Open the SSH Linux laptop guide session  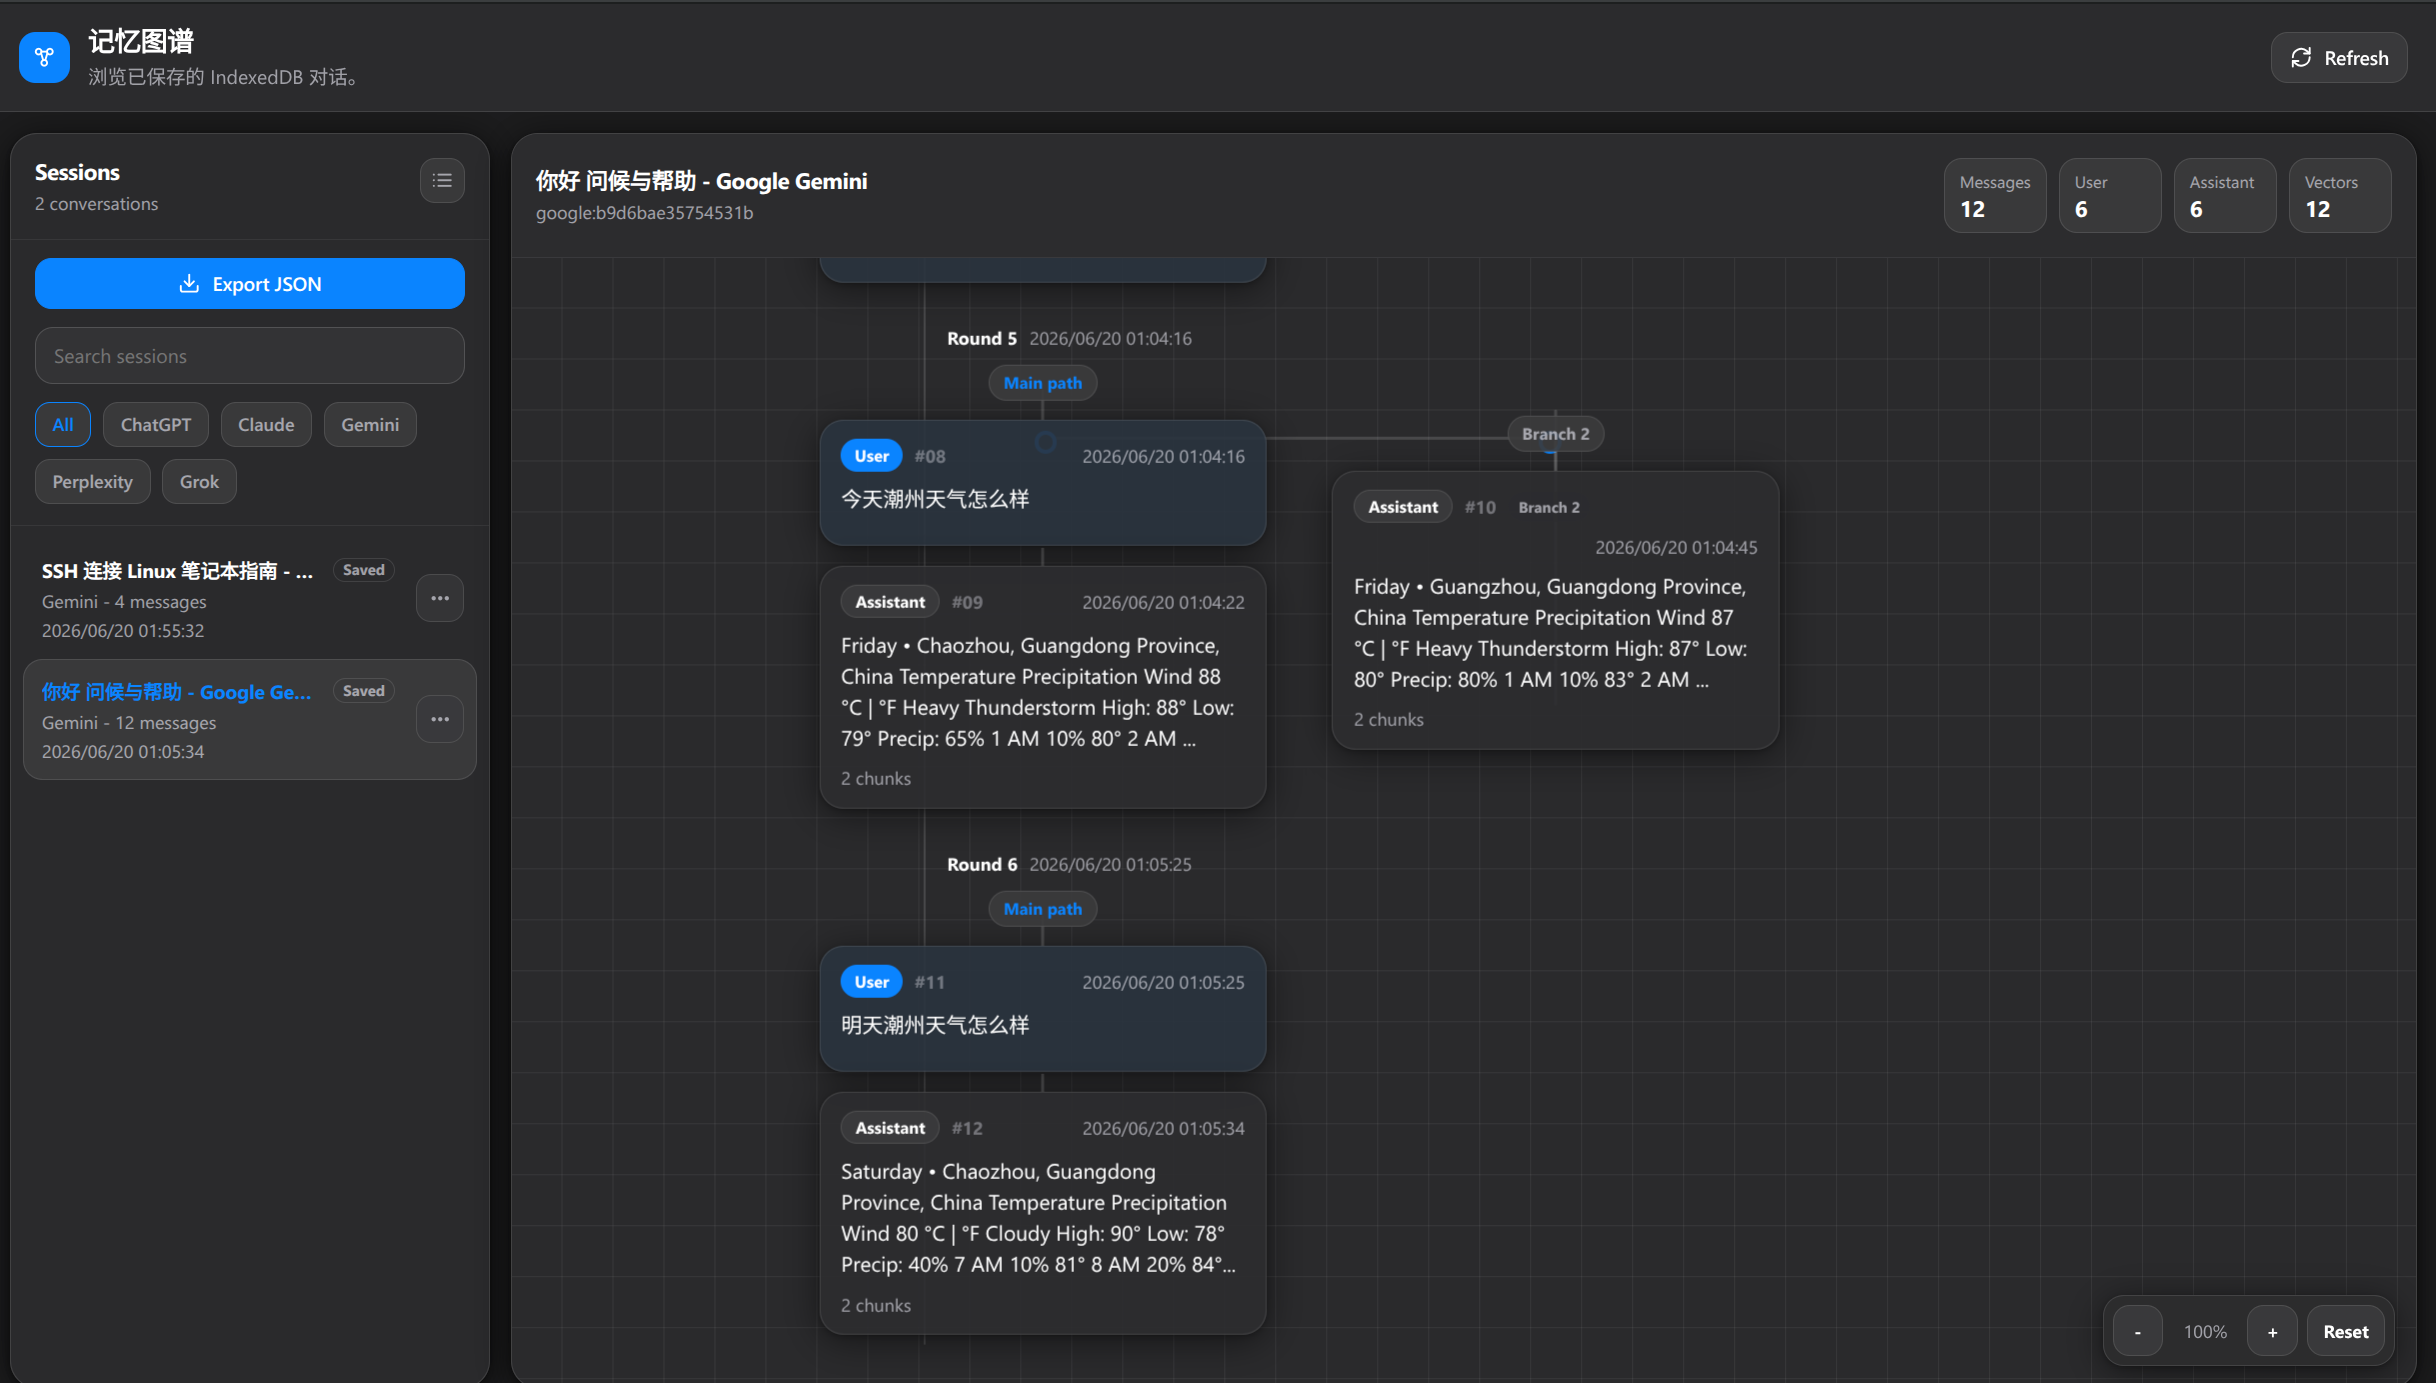click(x=220, y=599)
